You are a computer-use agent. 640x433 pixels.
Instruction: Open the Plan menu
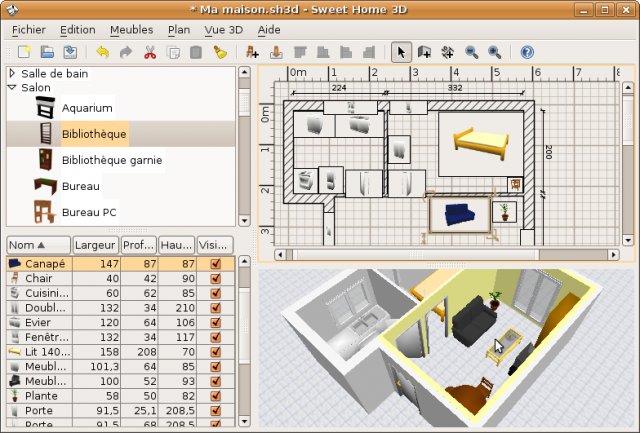(179, 30)
